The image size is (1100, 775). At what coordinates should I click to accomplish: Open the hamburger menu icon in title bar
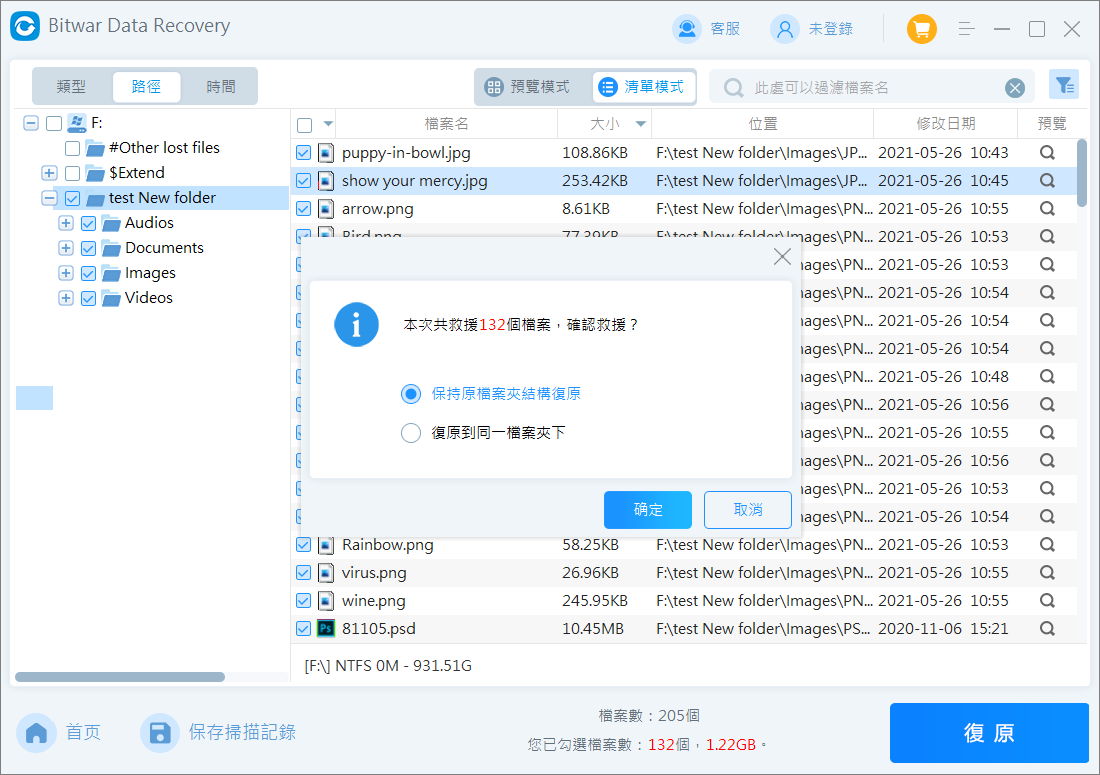(x=966, y=29)
